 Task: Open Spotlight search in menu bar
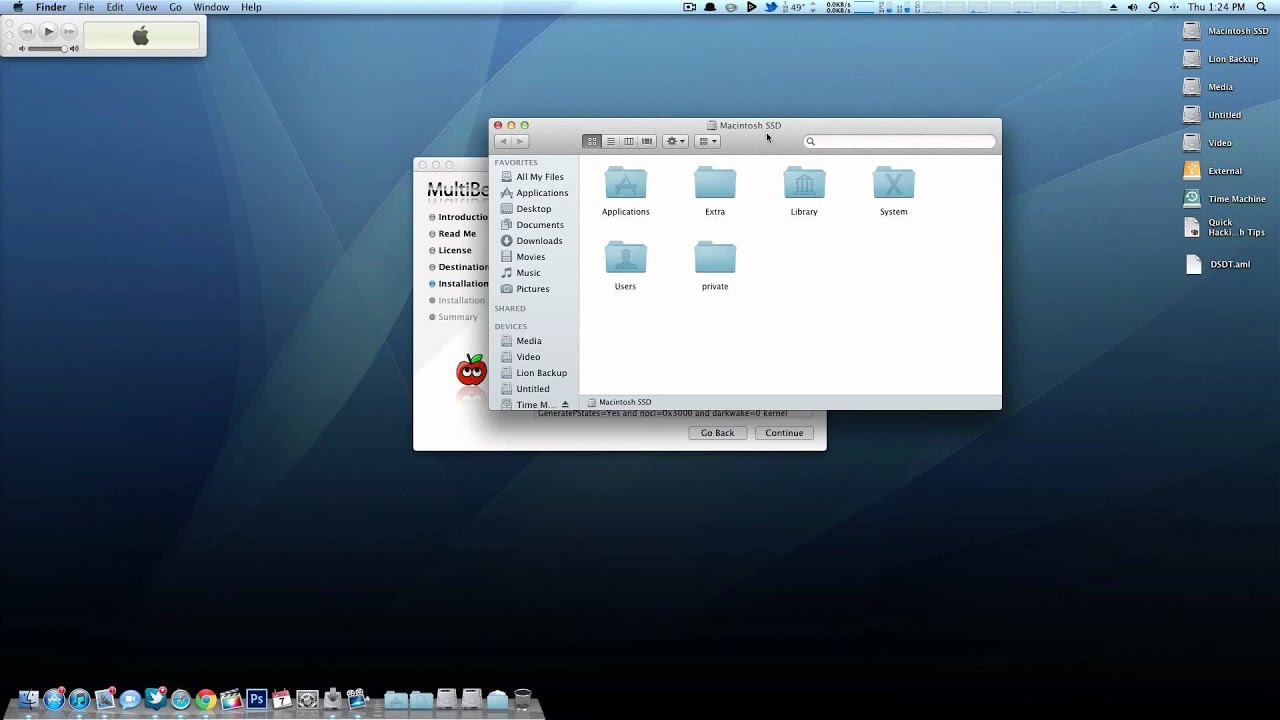[1260, 7]
